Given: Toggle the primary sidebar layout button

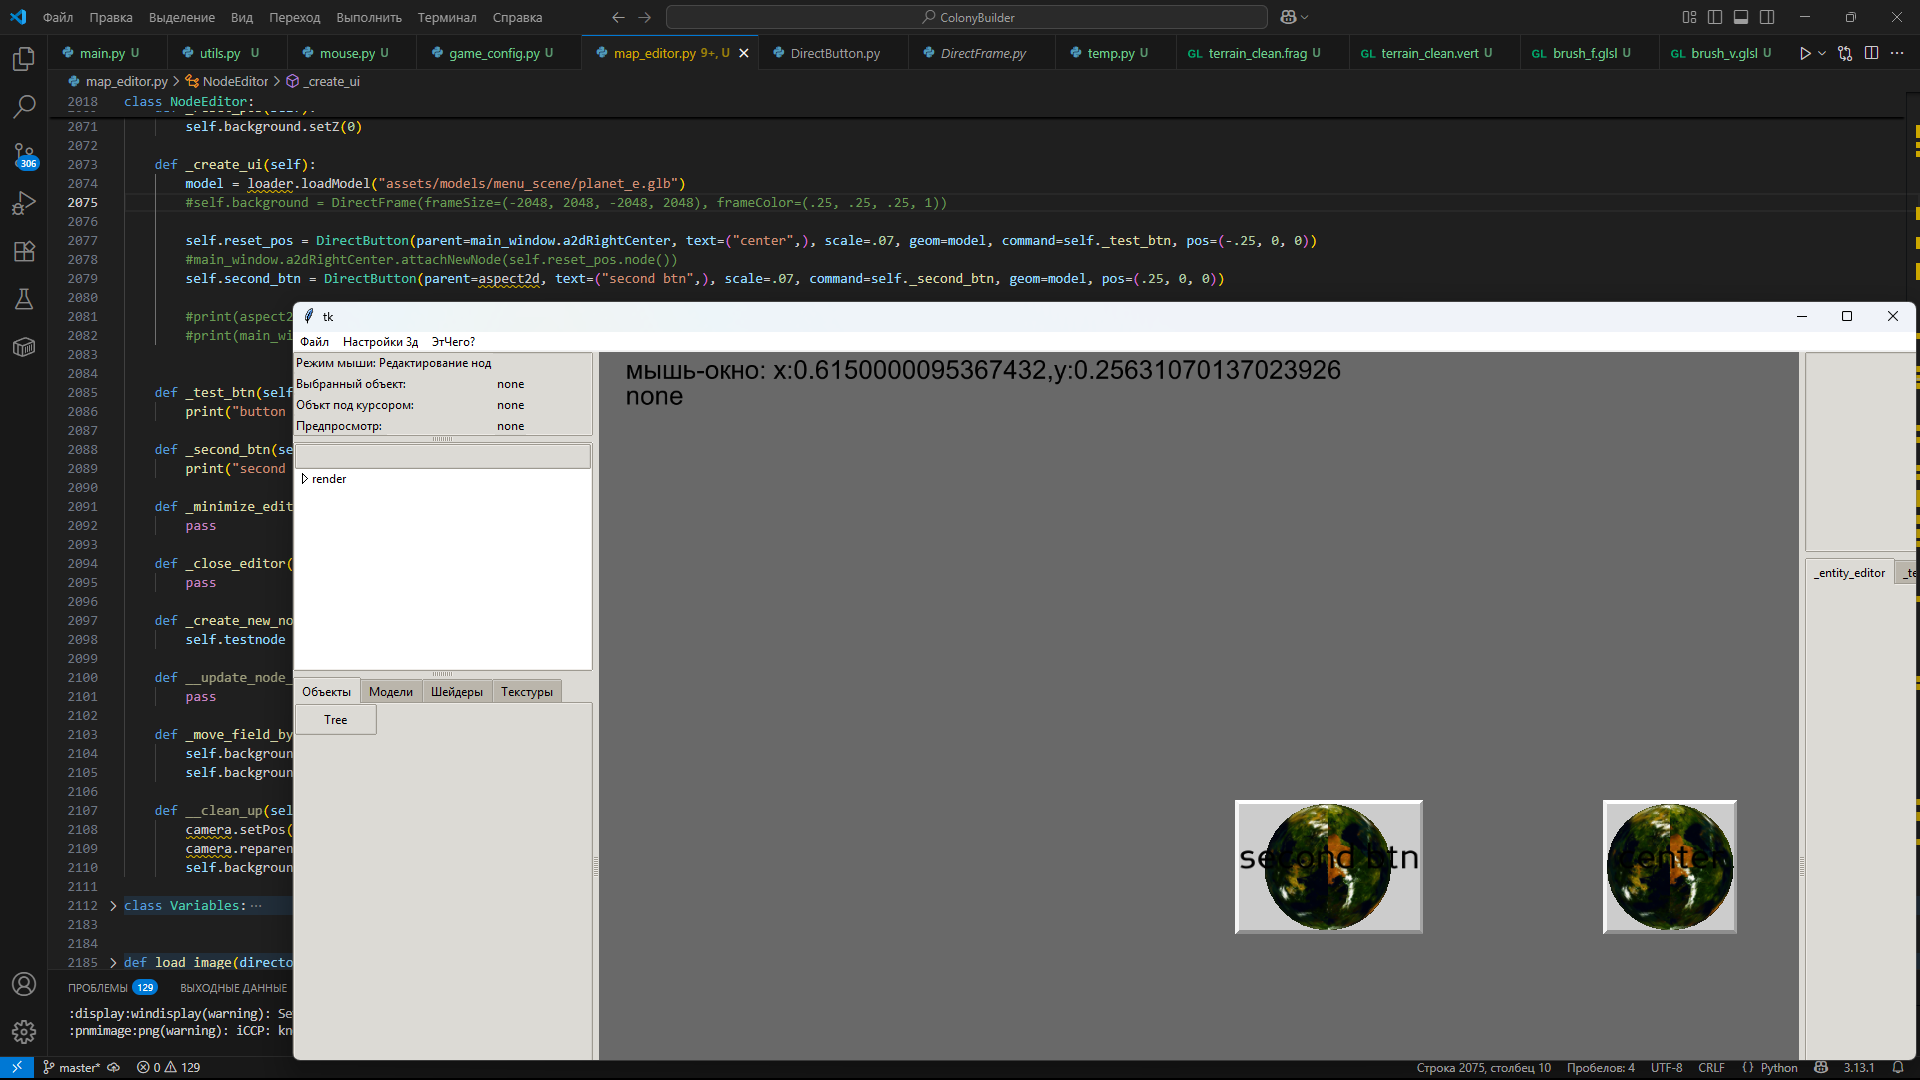Looking at the screenshot, I should tap(1715, 17).
